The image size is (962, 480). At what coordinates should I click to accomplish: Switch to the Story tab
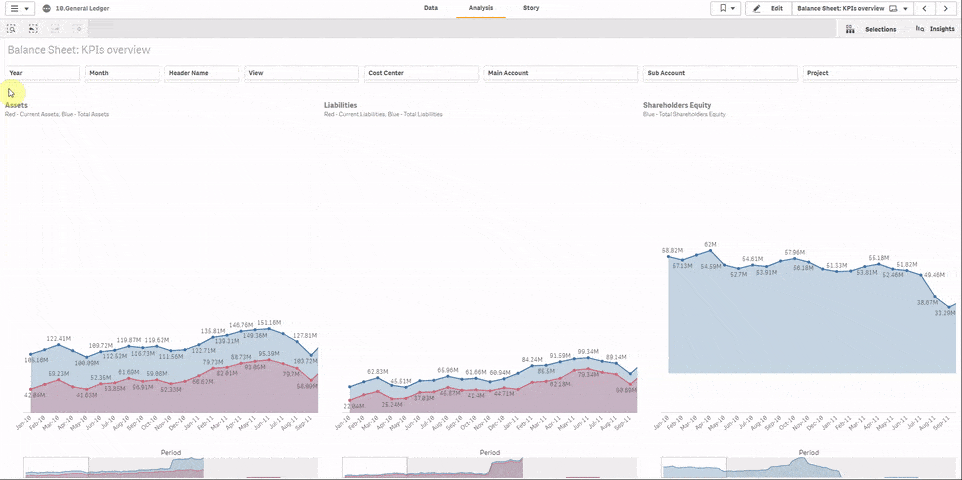[x=531, y=9]
